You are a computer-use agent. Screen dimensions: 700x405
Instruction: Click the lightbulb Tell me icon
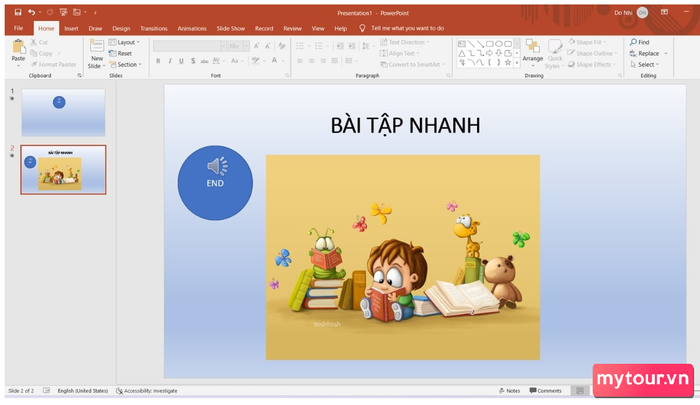[x=362, y=28]
